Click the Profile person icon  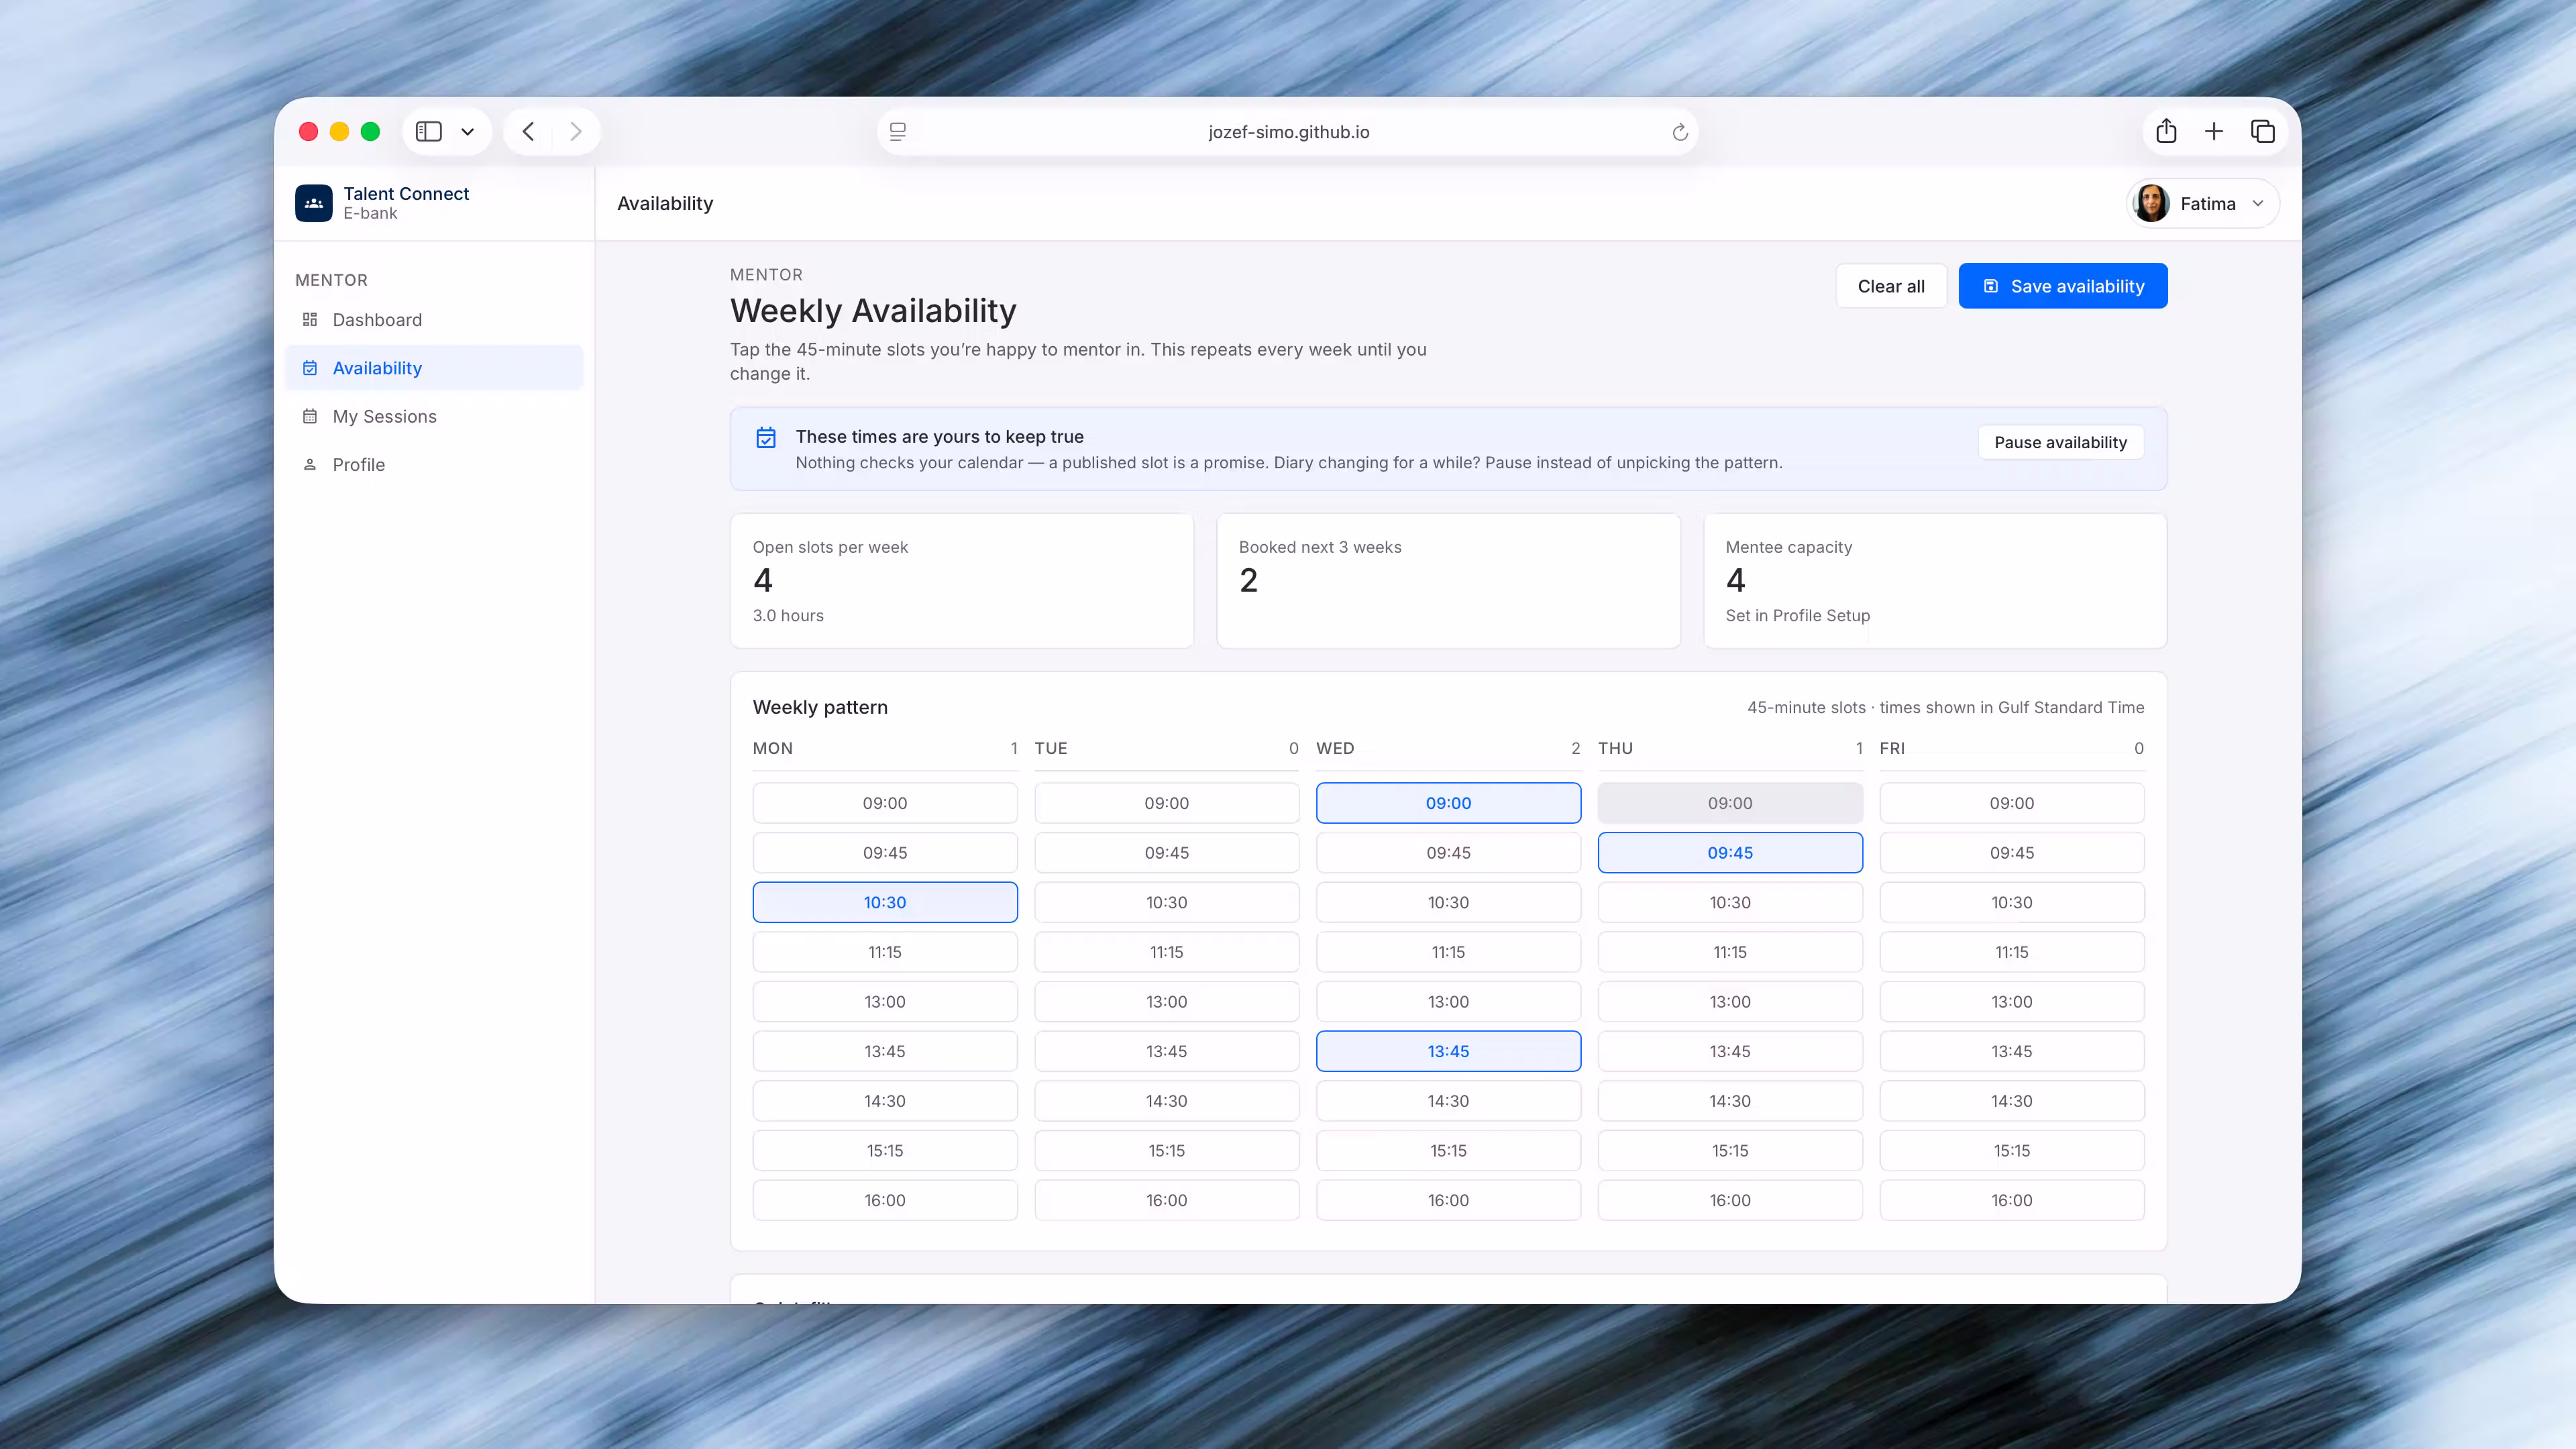tap(310, 465)
